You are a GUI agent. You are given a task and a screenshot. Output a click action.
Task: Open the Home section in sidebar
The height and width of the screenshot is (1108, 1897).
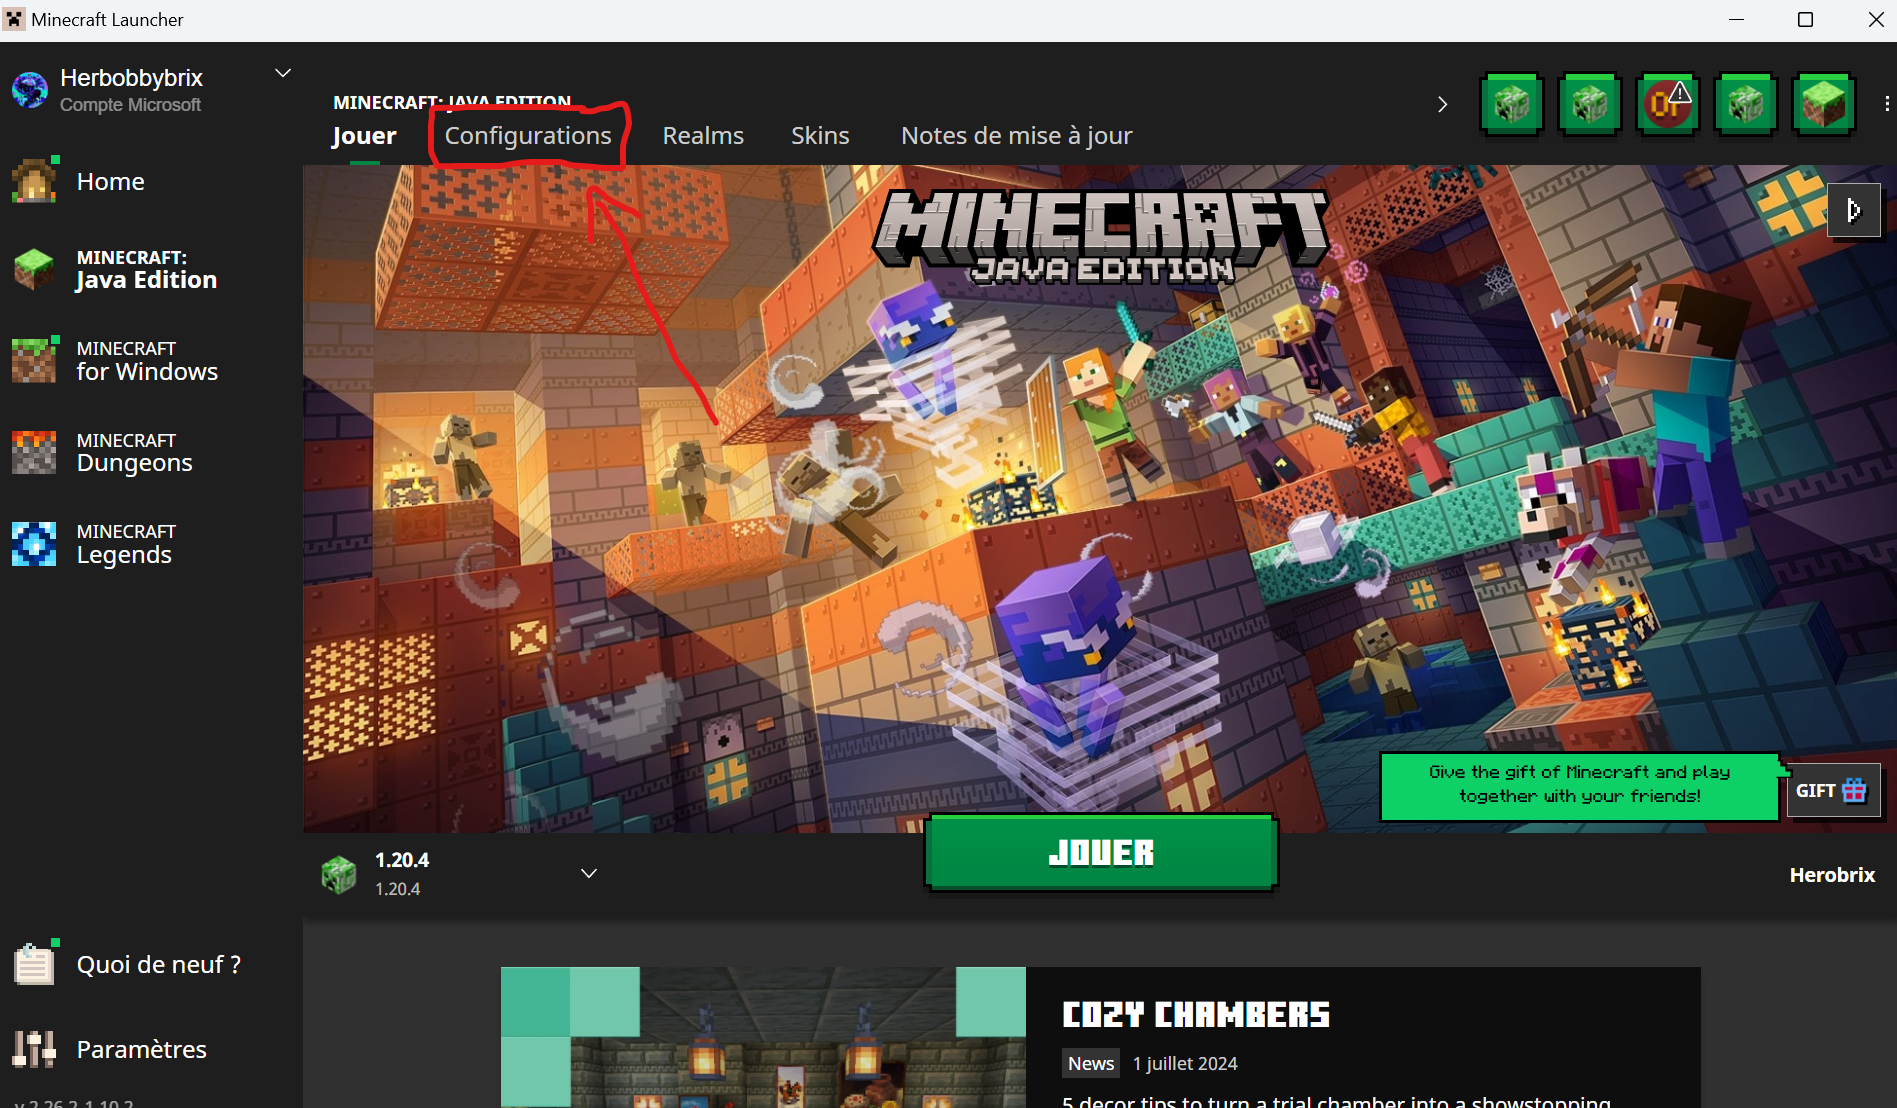110,181
